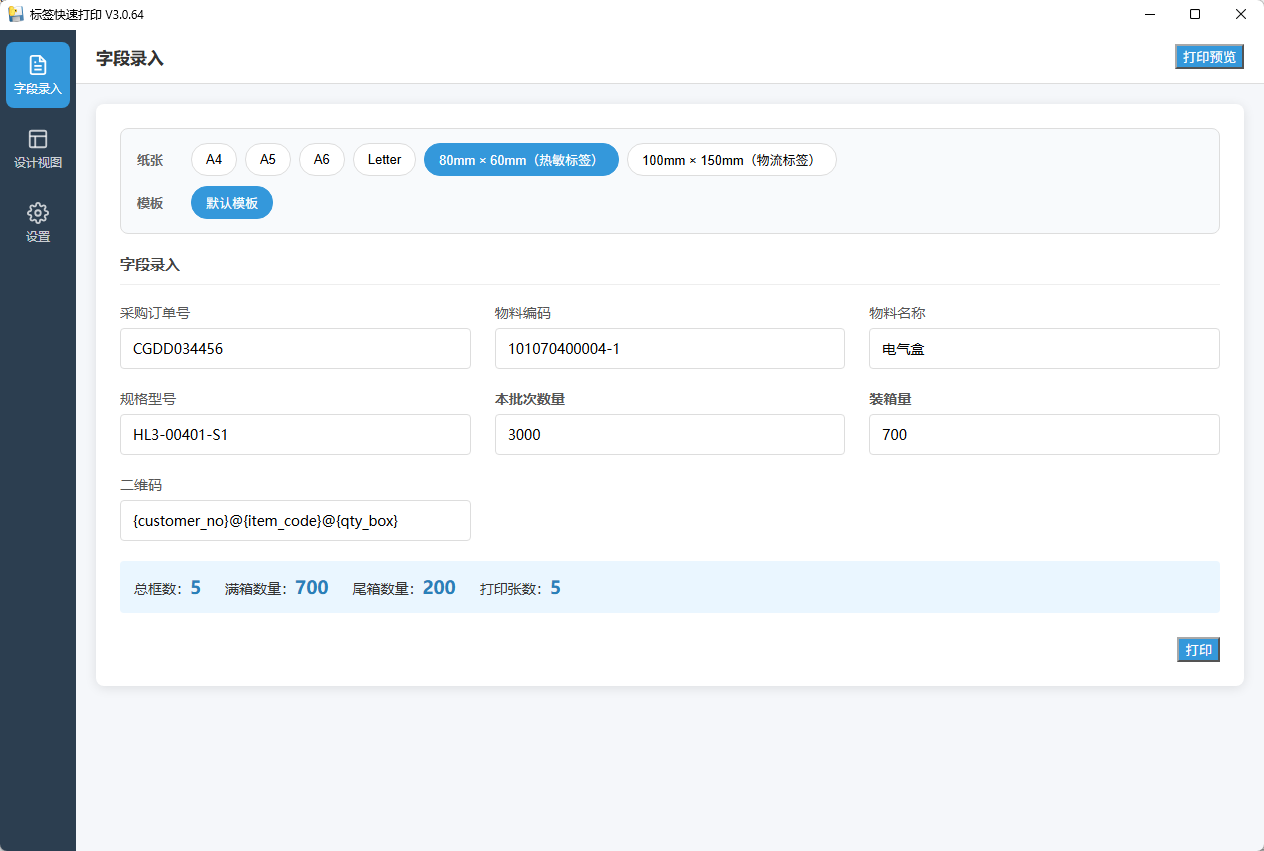Click the 字段录入 page heading
This screenshot has width=1264, height=851.
130,59
